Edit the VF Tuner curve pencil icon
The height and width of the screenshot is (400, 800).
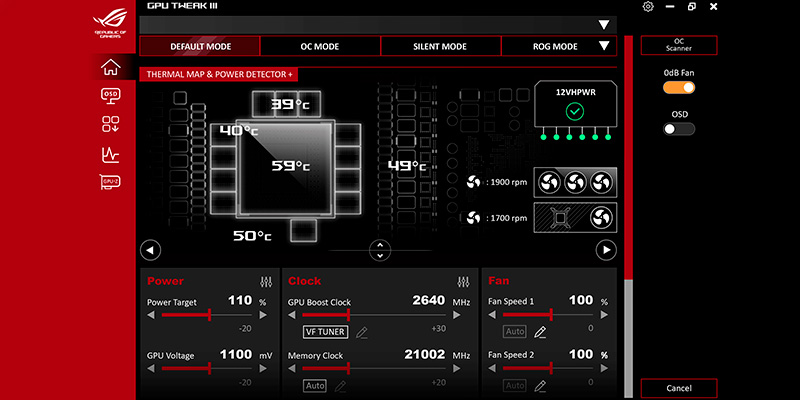click(x=362, y=333)
